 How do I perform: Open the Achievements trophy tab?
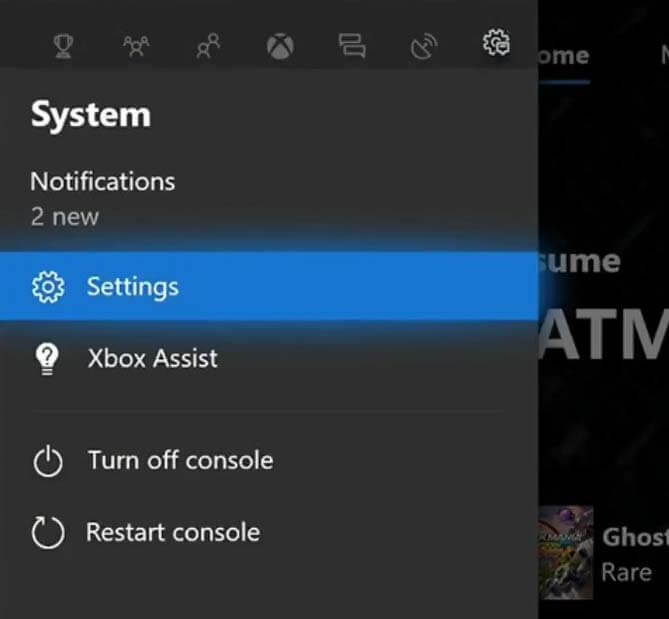pyautogui.click(x=63, y=46)
